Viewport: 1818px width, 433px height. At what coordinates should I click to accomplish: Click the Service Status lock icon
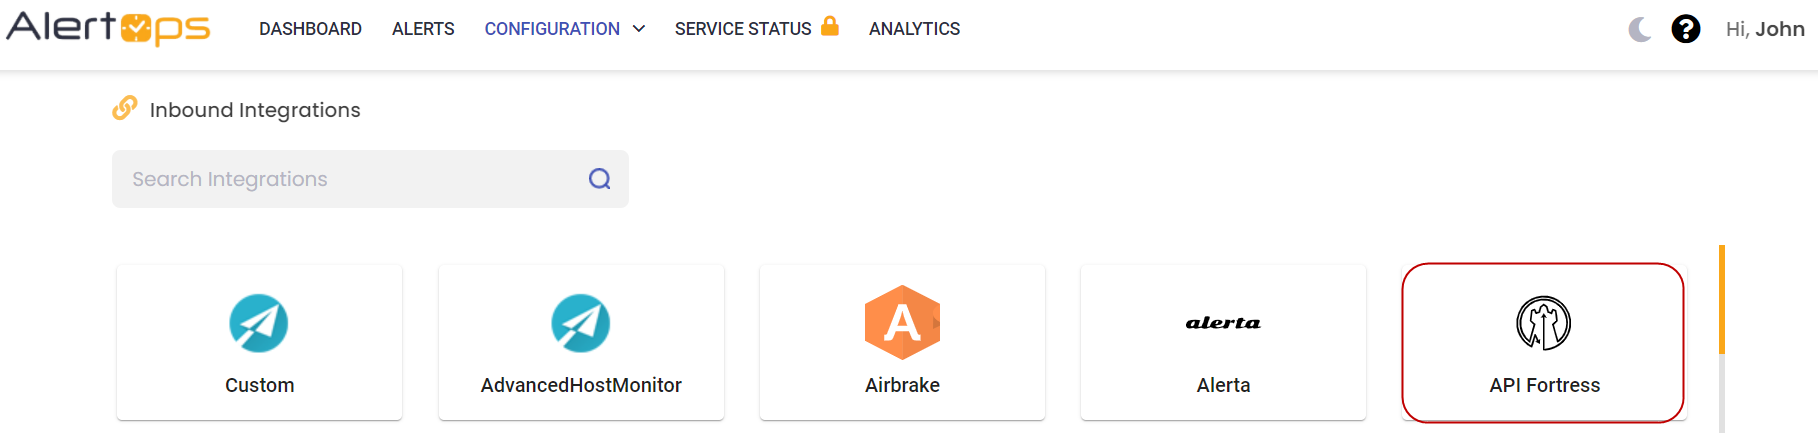coord(830,26)
